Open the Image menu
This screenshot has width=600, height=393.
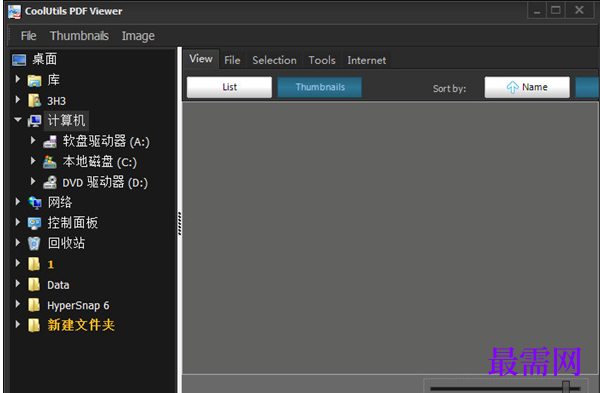click(138, 36)
